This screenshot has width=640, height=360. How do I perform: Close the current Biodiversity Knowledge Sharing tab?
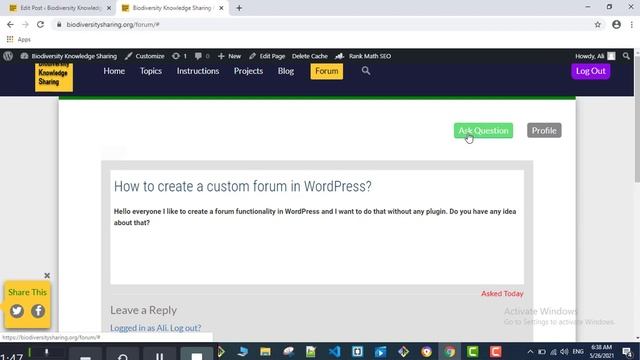pos(221,8)
